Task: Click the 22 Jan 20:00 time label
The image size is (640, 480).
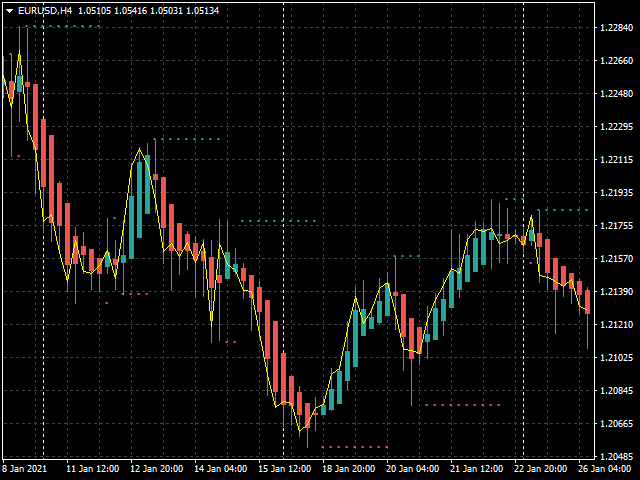Action: click(x=541, y=468)
